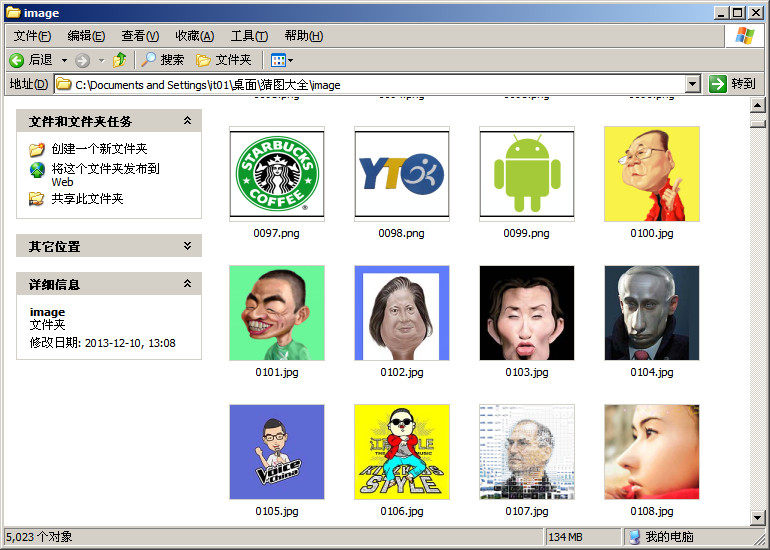This screenshot has width=770, height=550.
Task: Click the 转到 Go label
Action: click(743, 84)
